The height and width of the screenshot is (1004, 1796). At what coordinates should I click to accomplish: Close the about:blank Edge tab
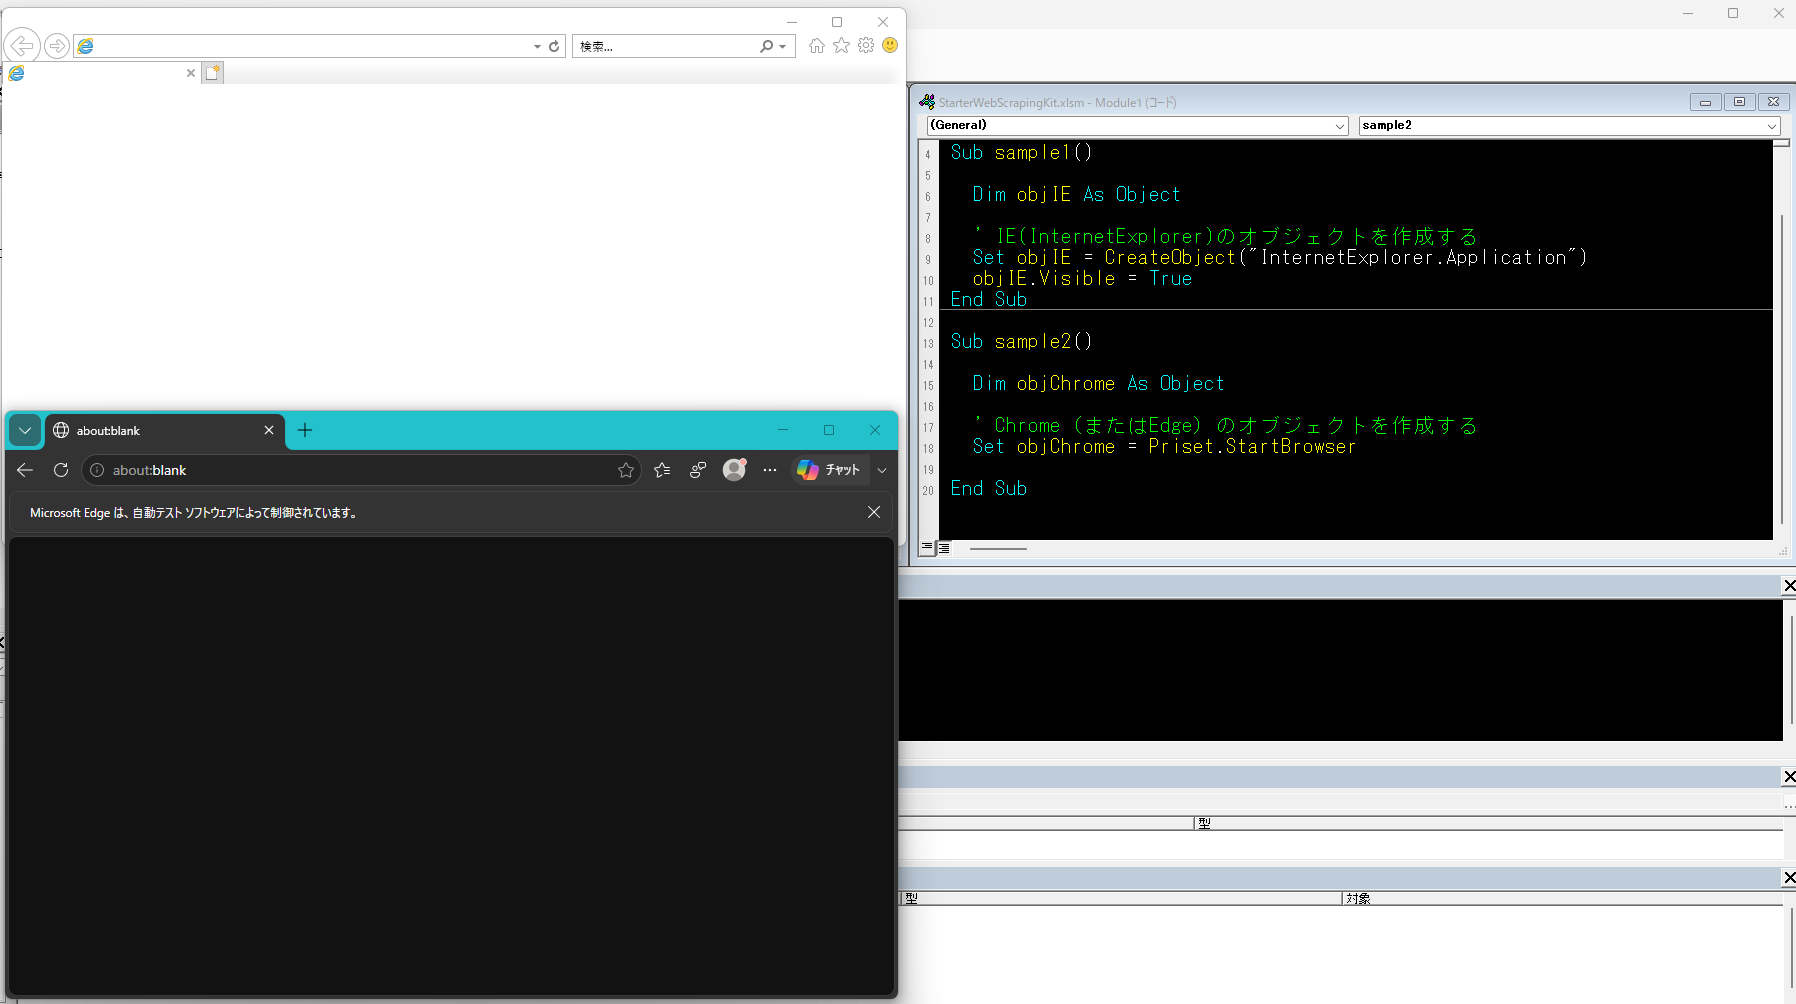(x=269, y=430)
